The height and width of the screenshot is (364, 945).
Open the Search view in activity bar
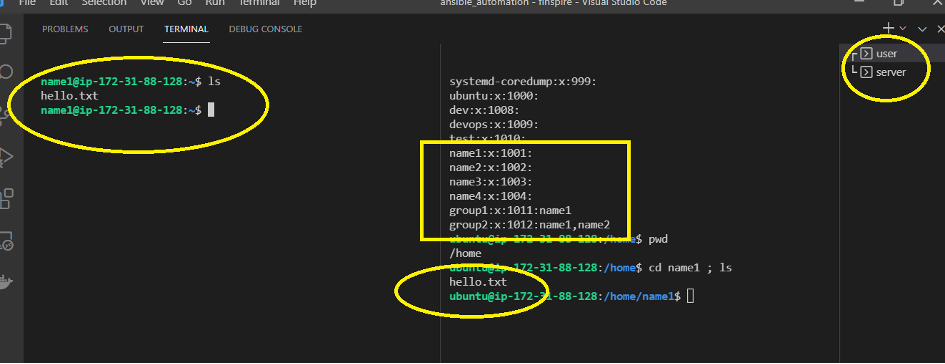pos(6,73)
